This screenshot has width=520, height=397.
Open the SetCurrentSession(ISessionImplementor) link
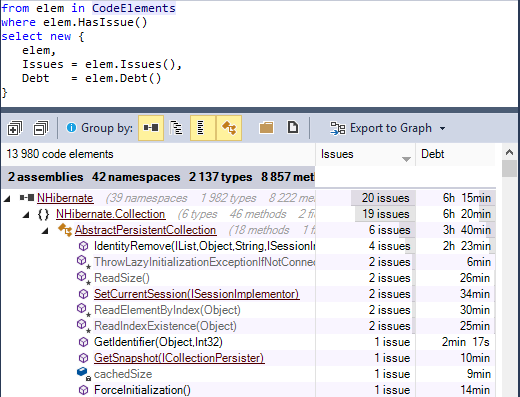[x=197, y=294]
